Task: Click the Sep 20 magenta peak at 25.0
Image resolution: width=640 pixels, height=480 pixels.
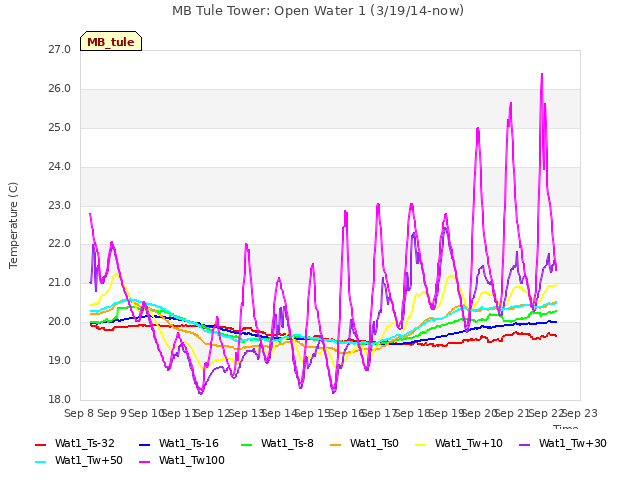Action: pos(478,129)
